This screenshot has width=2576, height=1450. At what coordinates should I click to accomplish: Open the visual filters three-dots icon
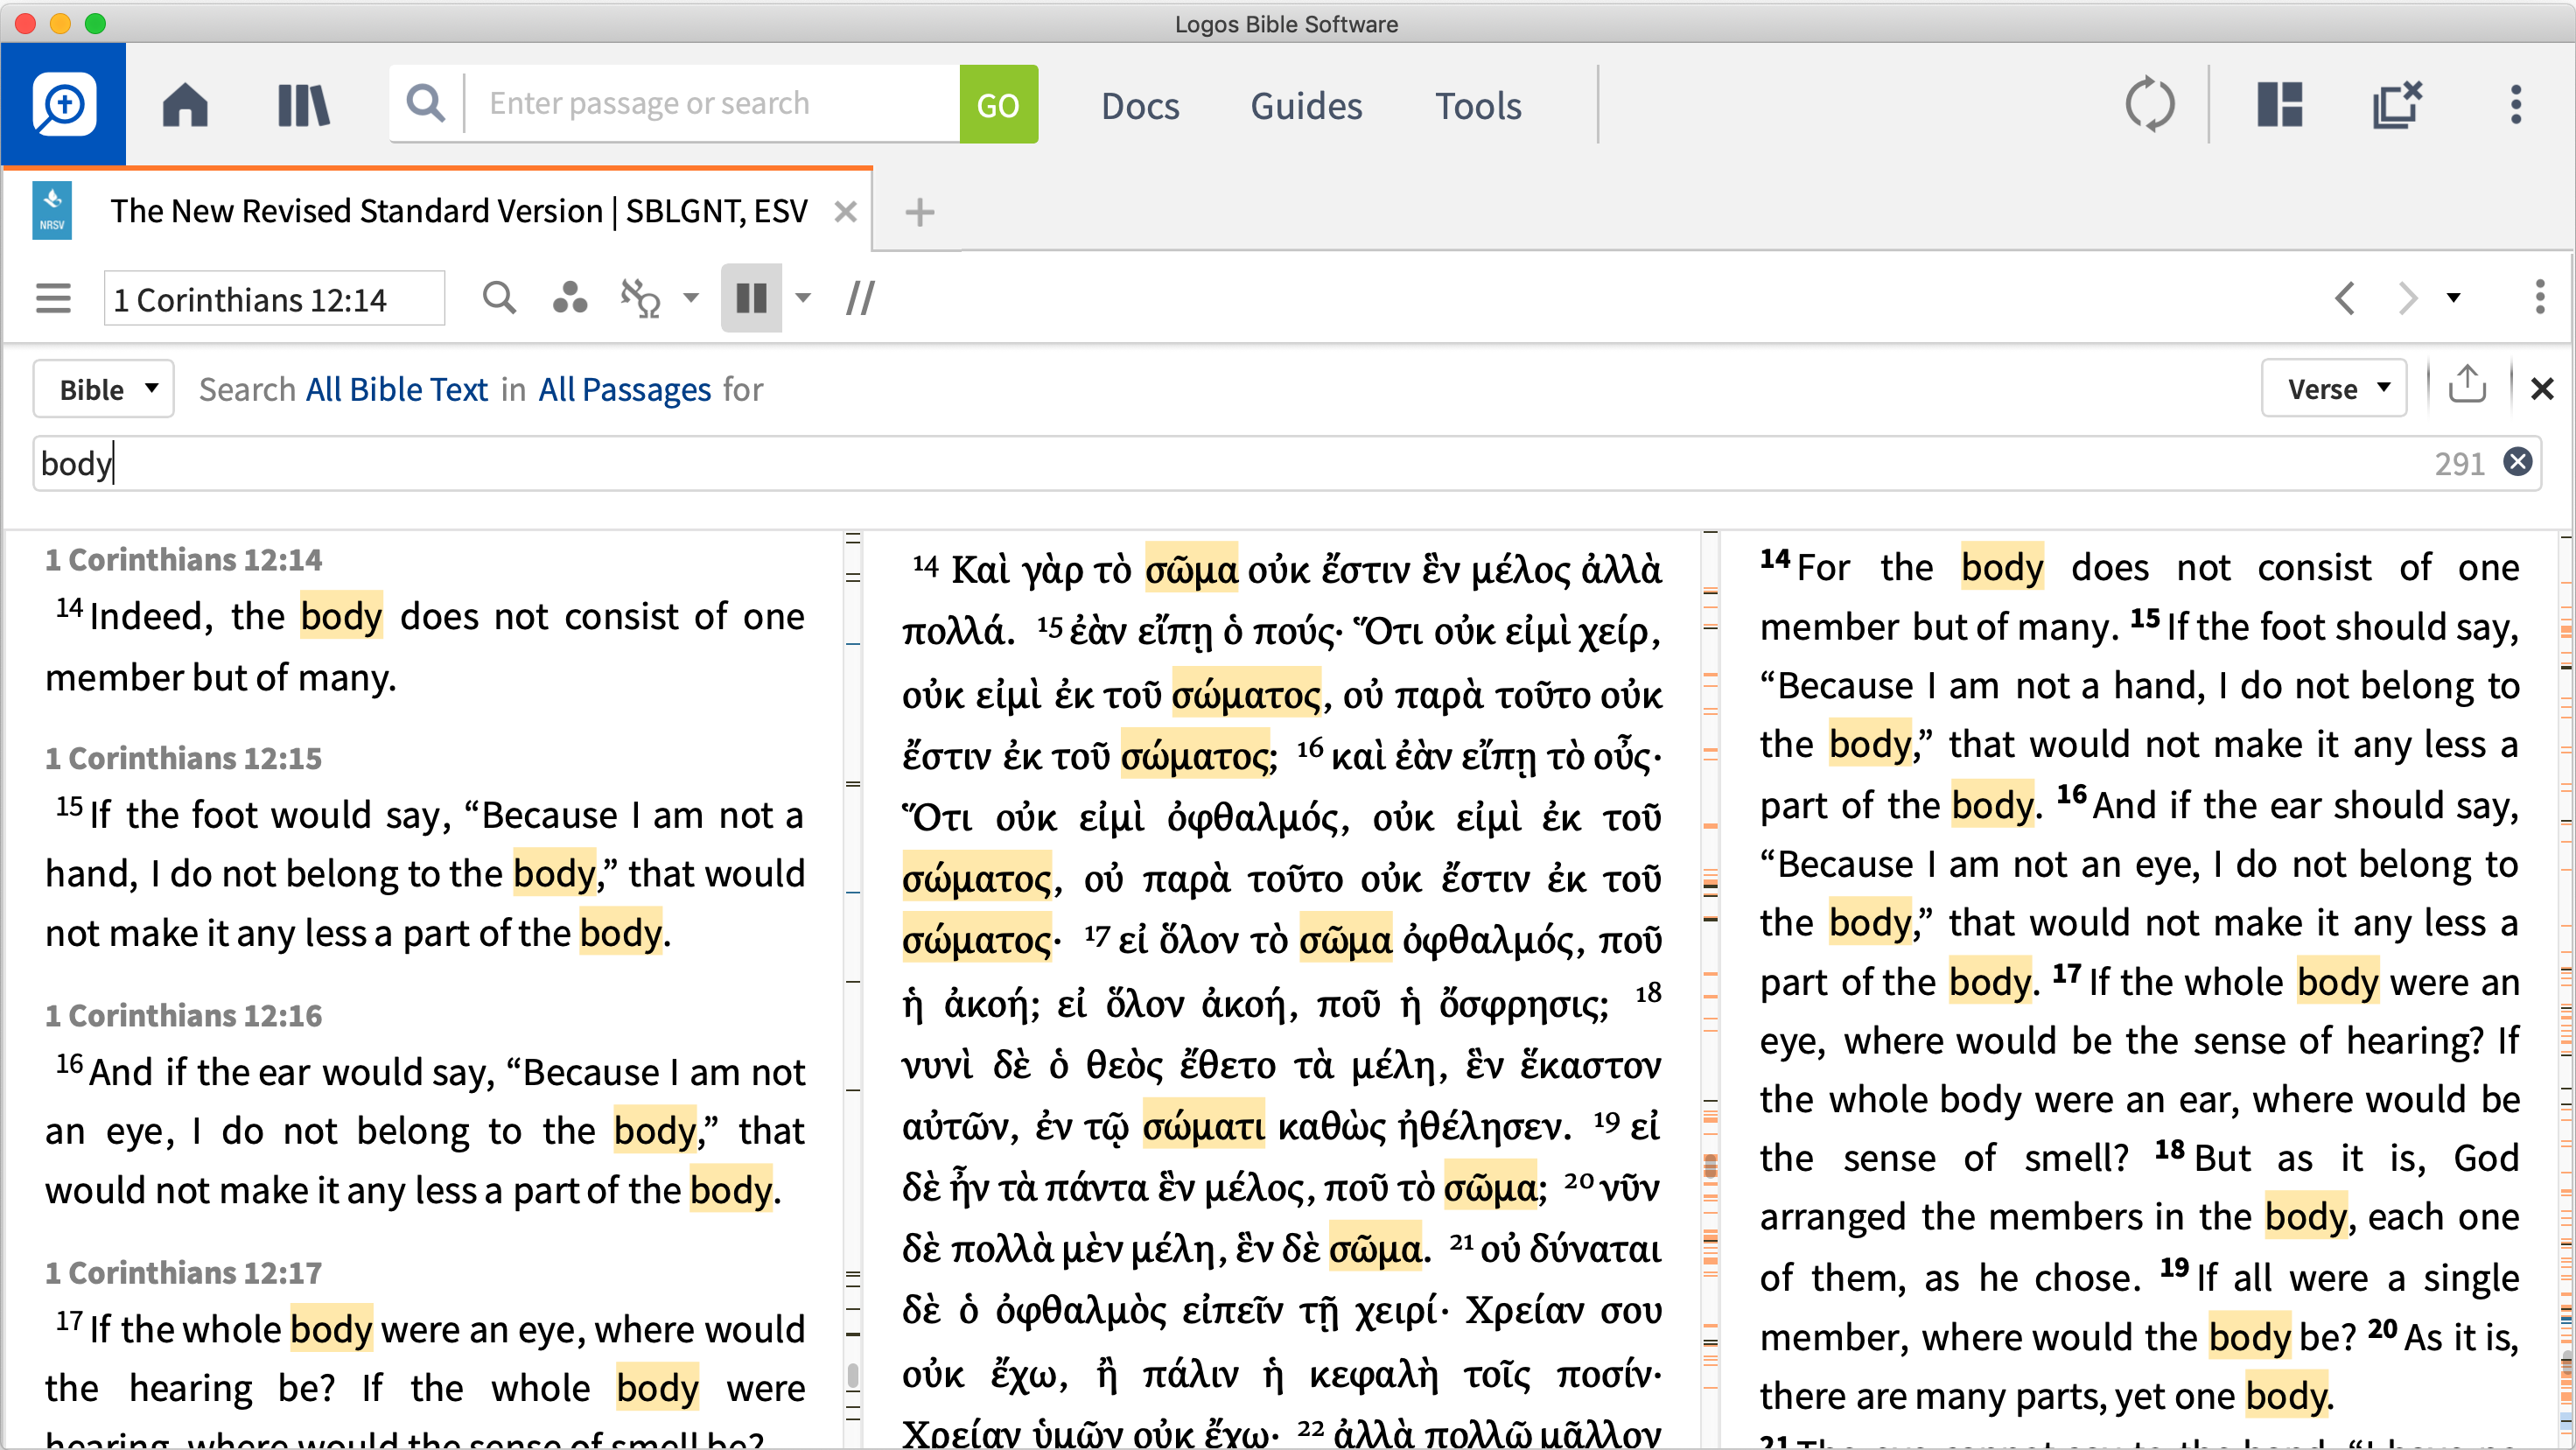pos(570,298)
